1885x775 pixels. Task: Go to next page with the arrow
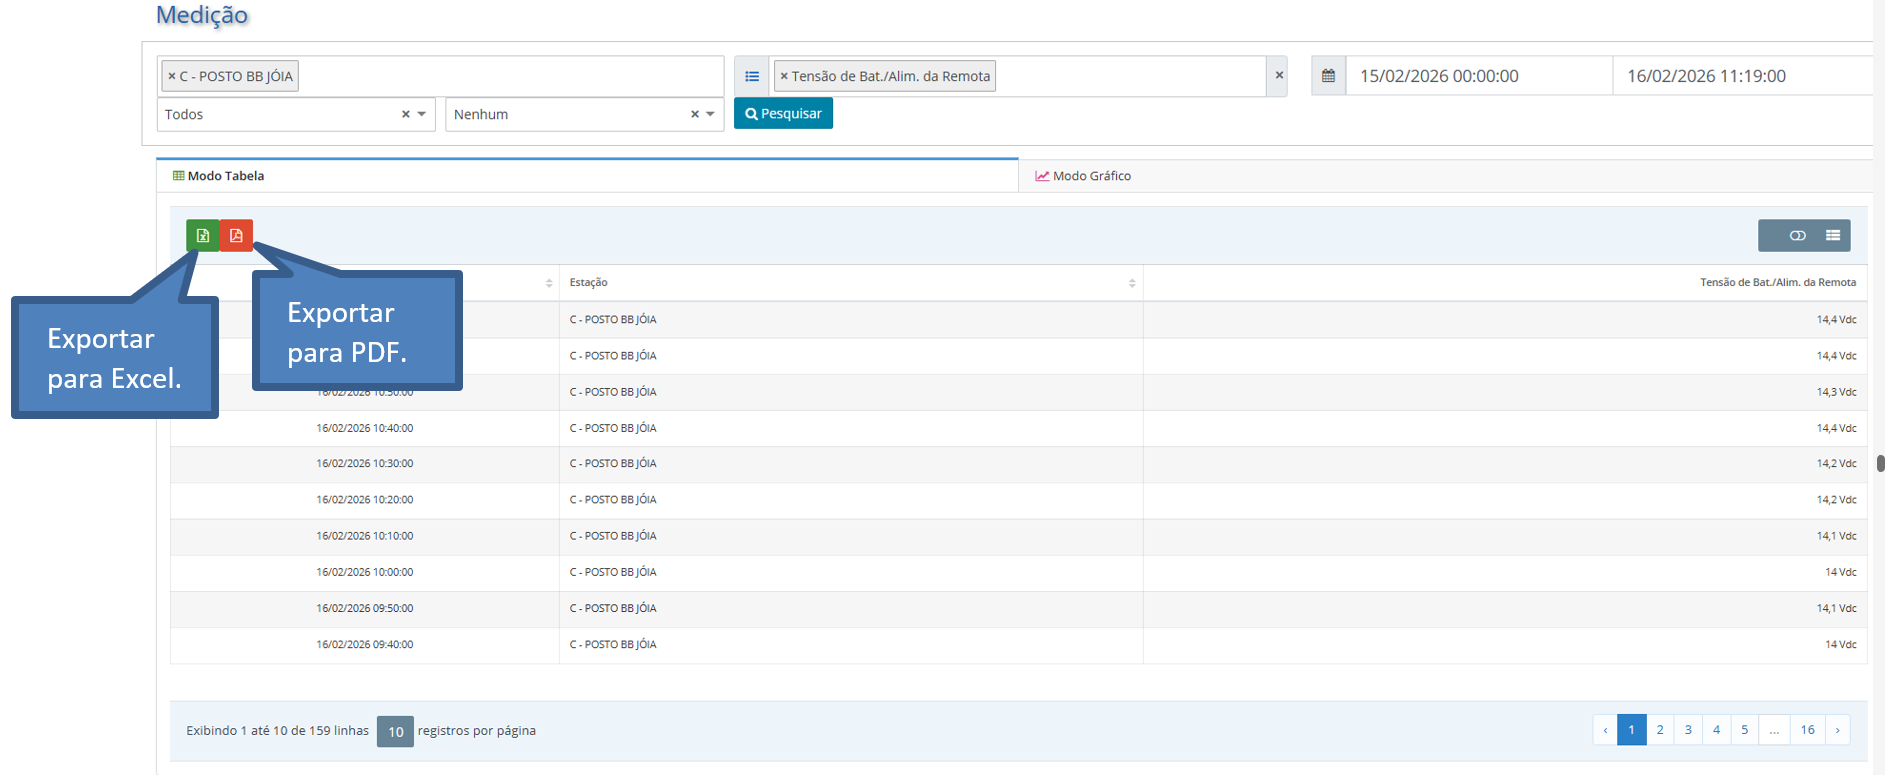1837,730
